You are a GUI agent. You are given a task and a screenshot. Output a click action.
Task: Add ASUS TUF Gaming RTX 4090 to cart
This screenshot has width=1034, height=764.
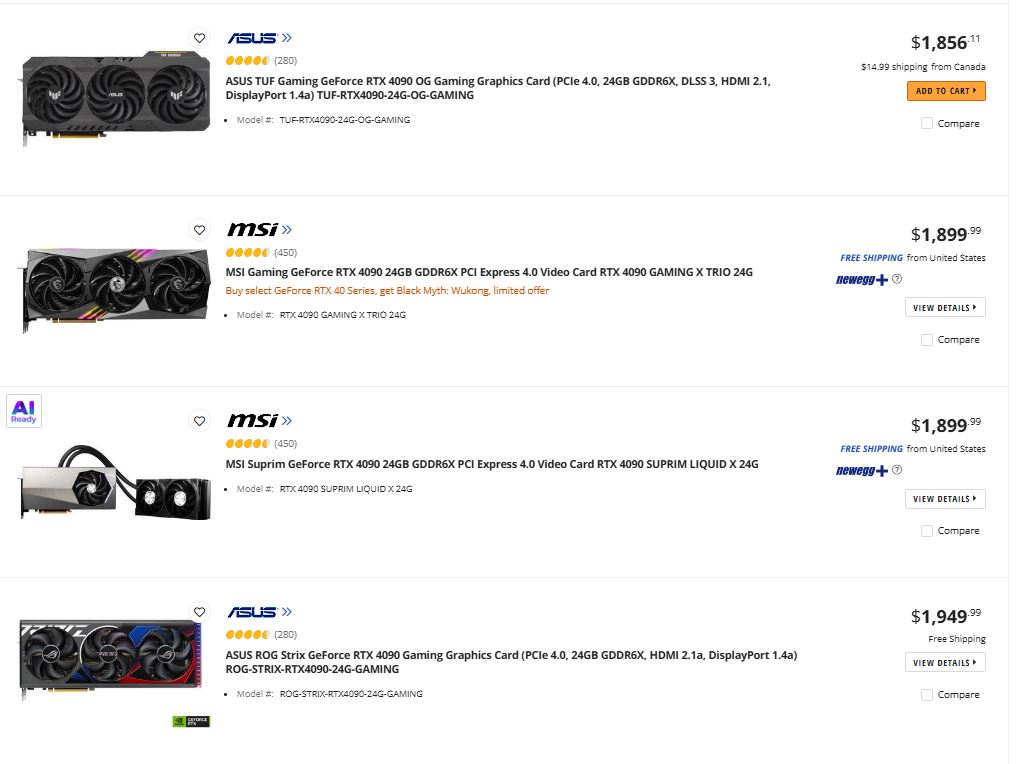pos(946,91)
